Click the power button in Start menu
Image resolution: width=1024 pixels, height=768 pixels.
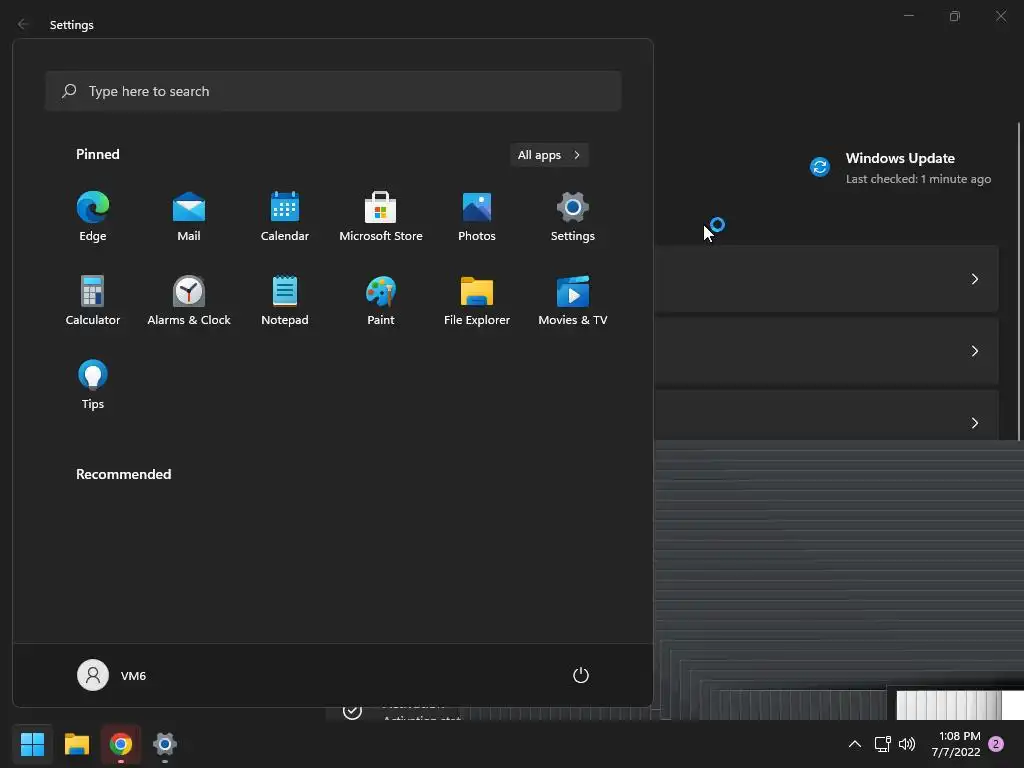pyautogui.click(x=581, y=675)
